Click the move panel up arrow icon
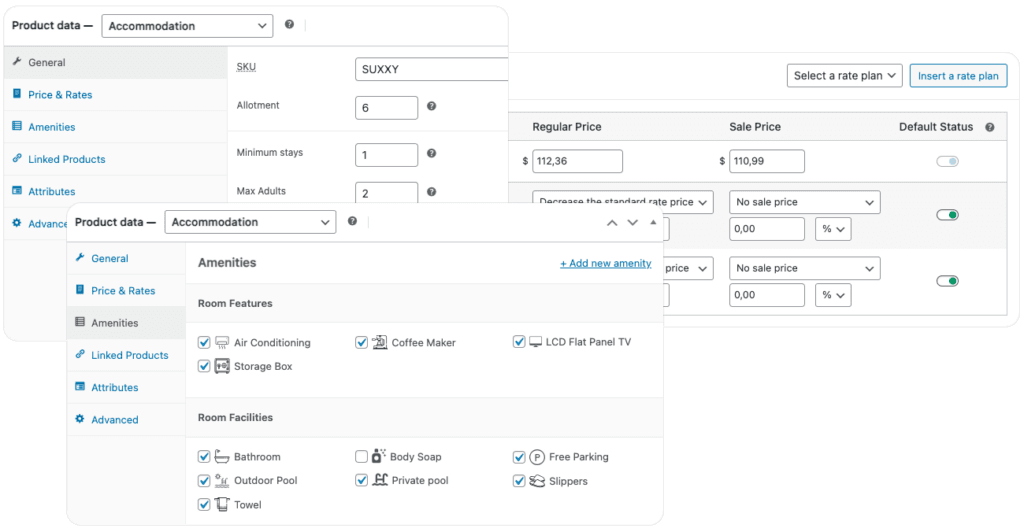1024x532 pixels. click(612, 222)
